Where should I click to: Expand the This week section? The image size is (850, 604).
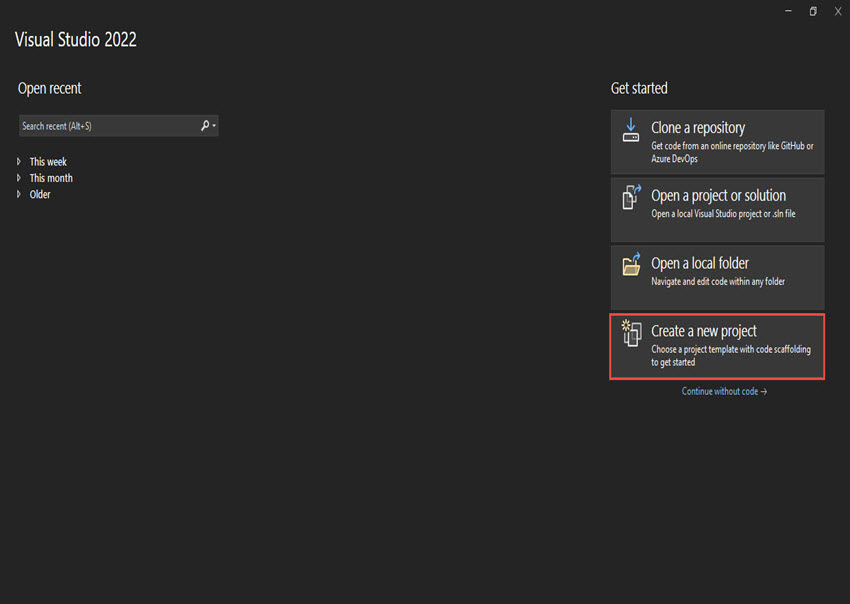20,161
